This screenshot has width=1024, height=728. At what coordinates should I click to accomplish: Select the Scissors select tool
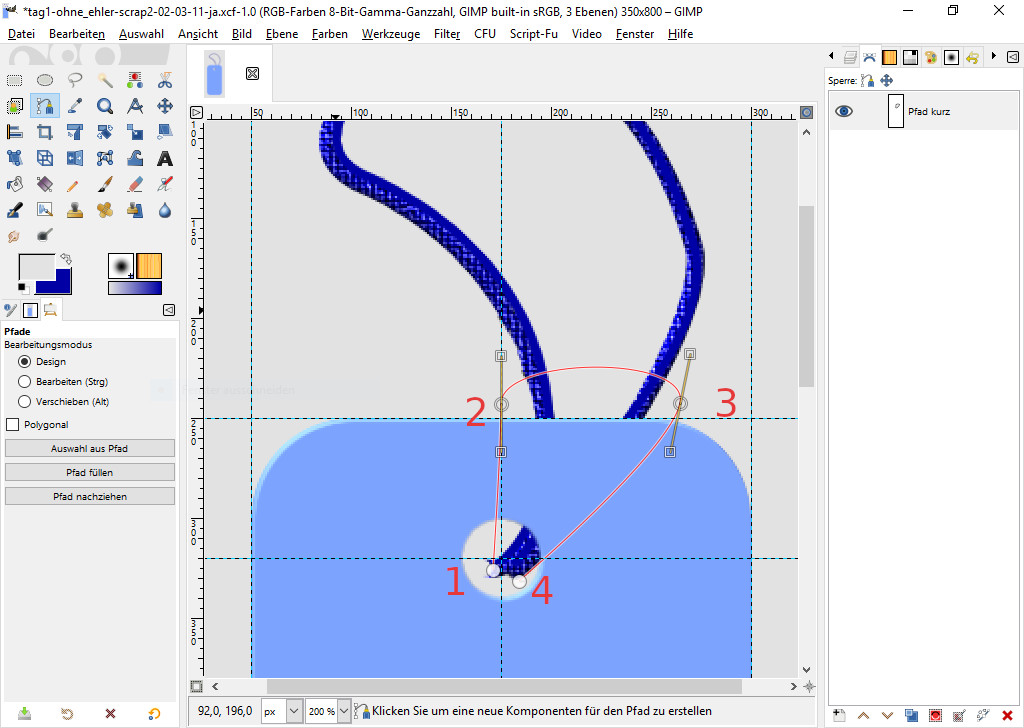point(165,80)
